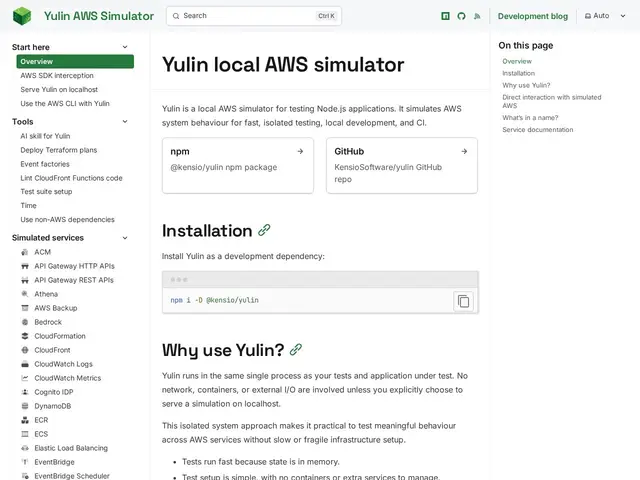Jump to What's in a name? section

click(x=530, y=118)
